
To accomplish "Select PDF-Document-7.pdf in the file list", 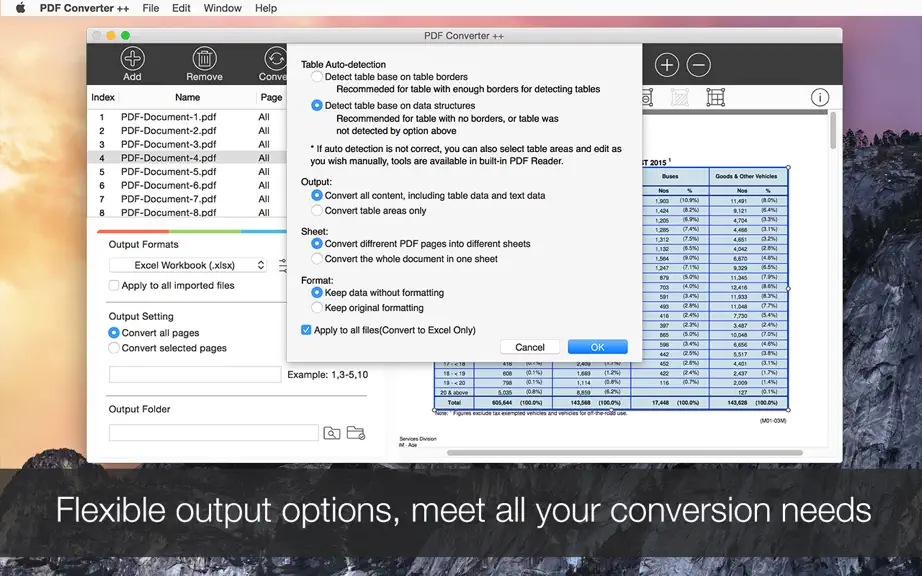I will coord(168,199).
